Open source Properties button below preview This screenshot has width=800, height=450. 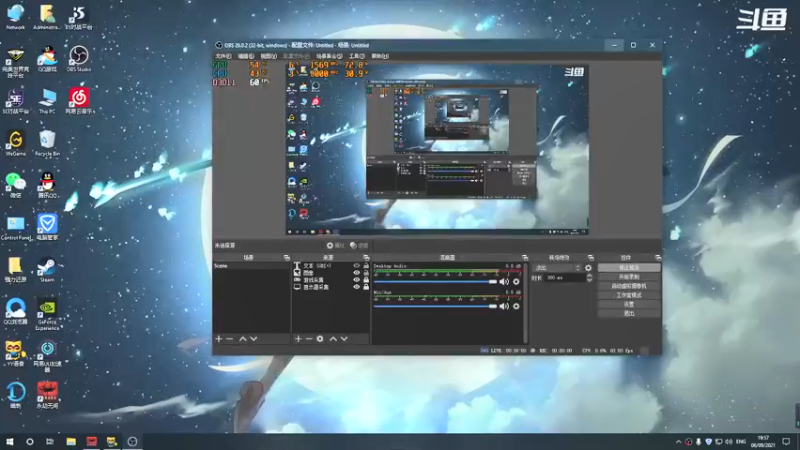click(336, 245)
